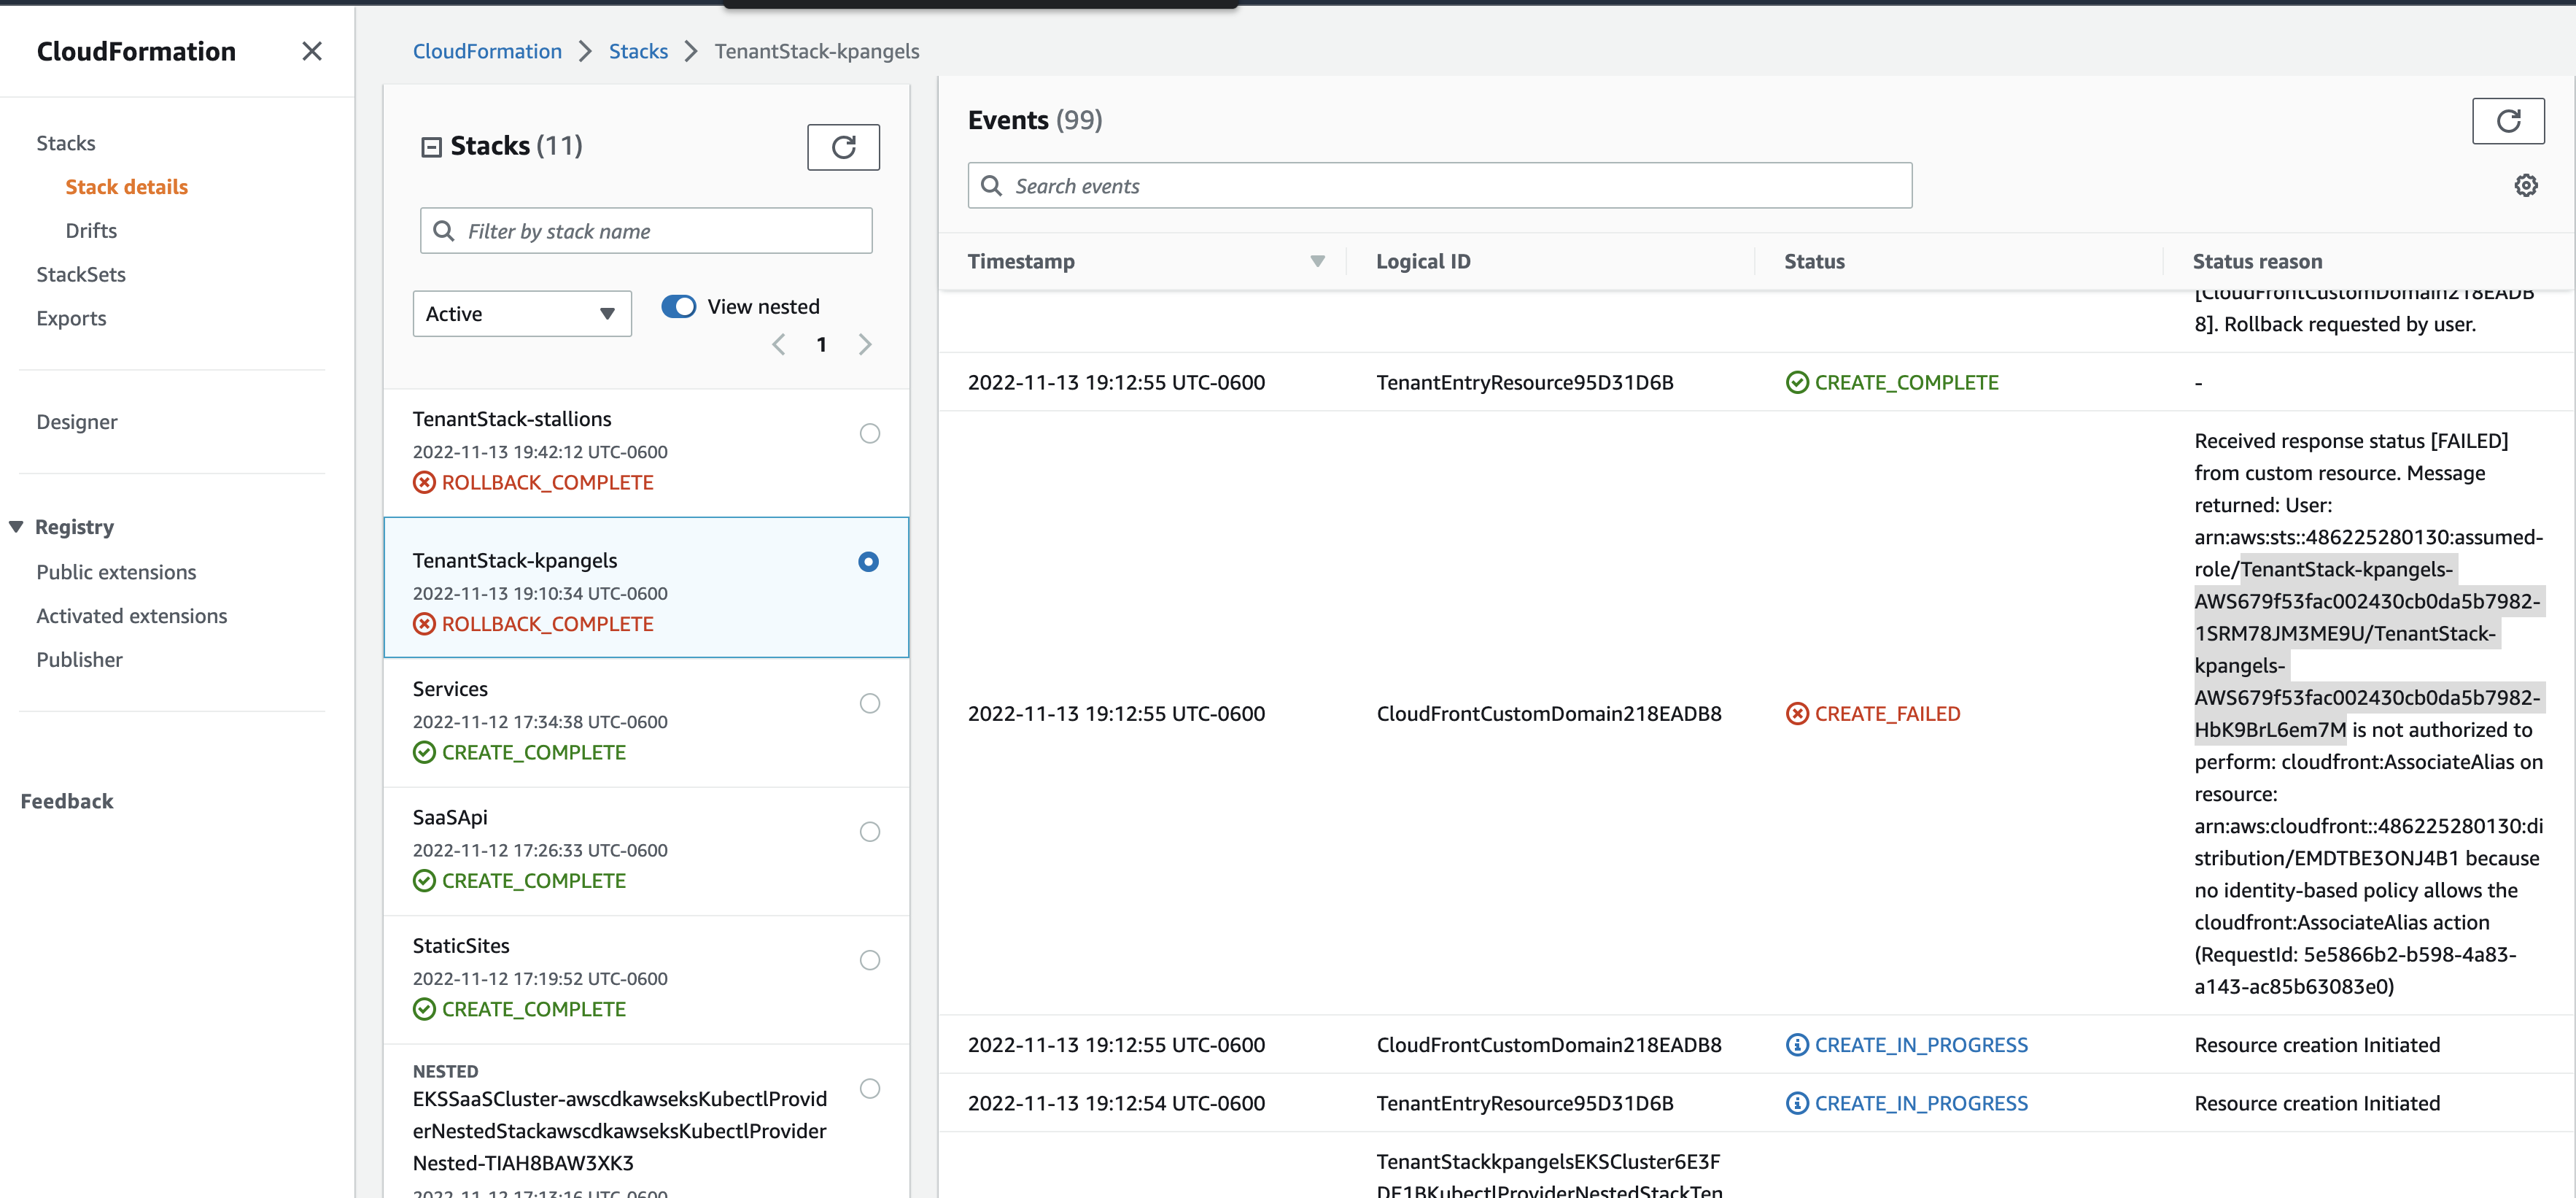Screen dimensions: 2576x1198
Task: Refresh the Events list
Action: pos(2509,121)
